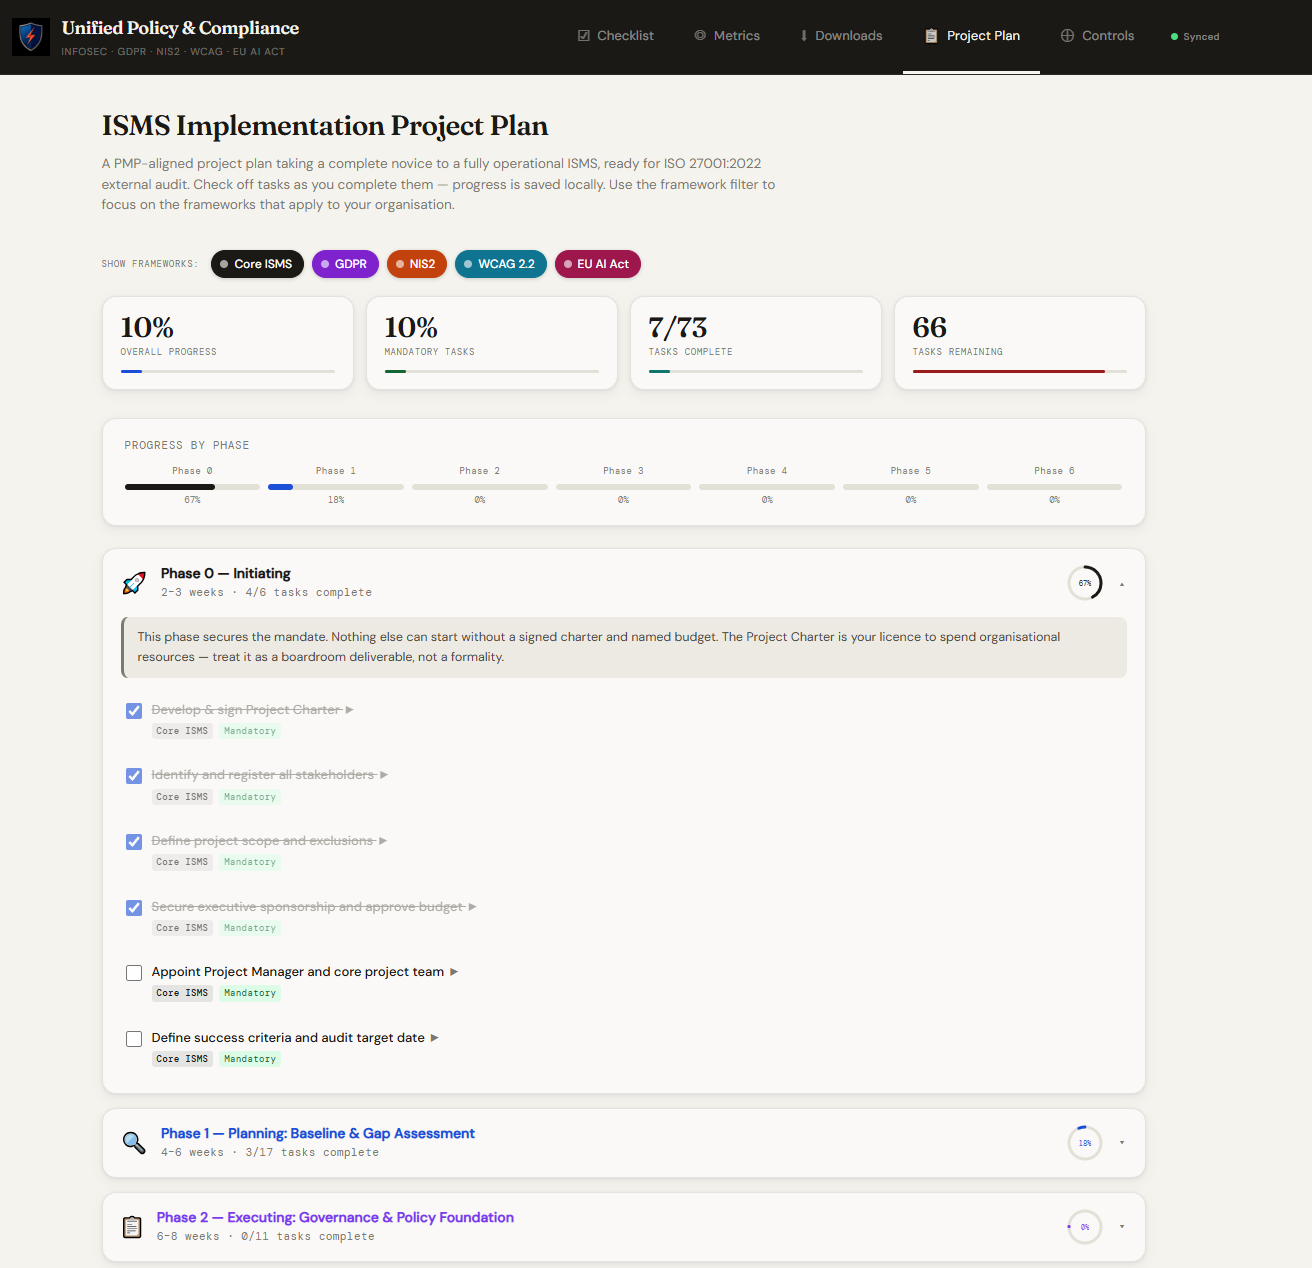This screenshot has height=1268, width=1312.
Task: Click the Tasks Remaining red progress bar
Action: click(1009, 372)
